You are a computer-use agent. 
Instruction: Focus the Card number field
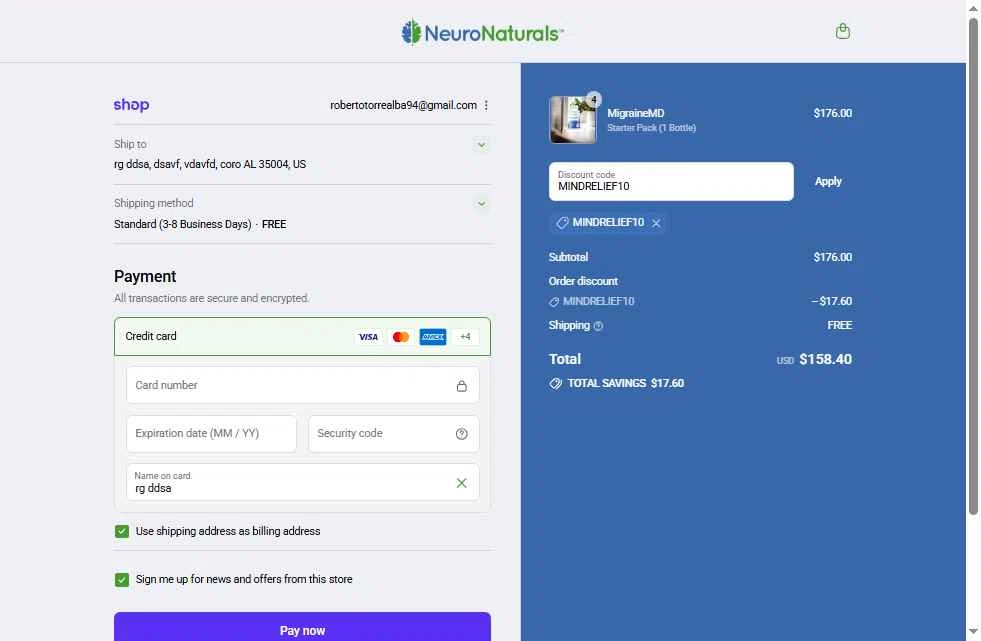(x=303, y=385)
